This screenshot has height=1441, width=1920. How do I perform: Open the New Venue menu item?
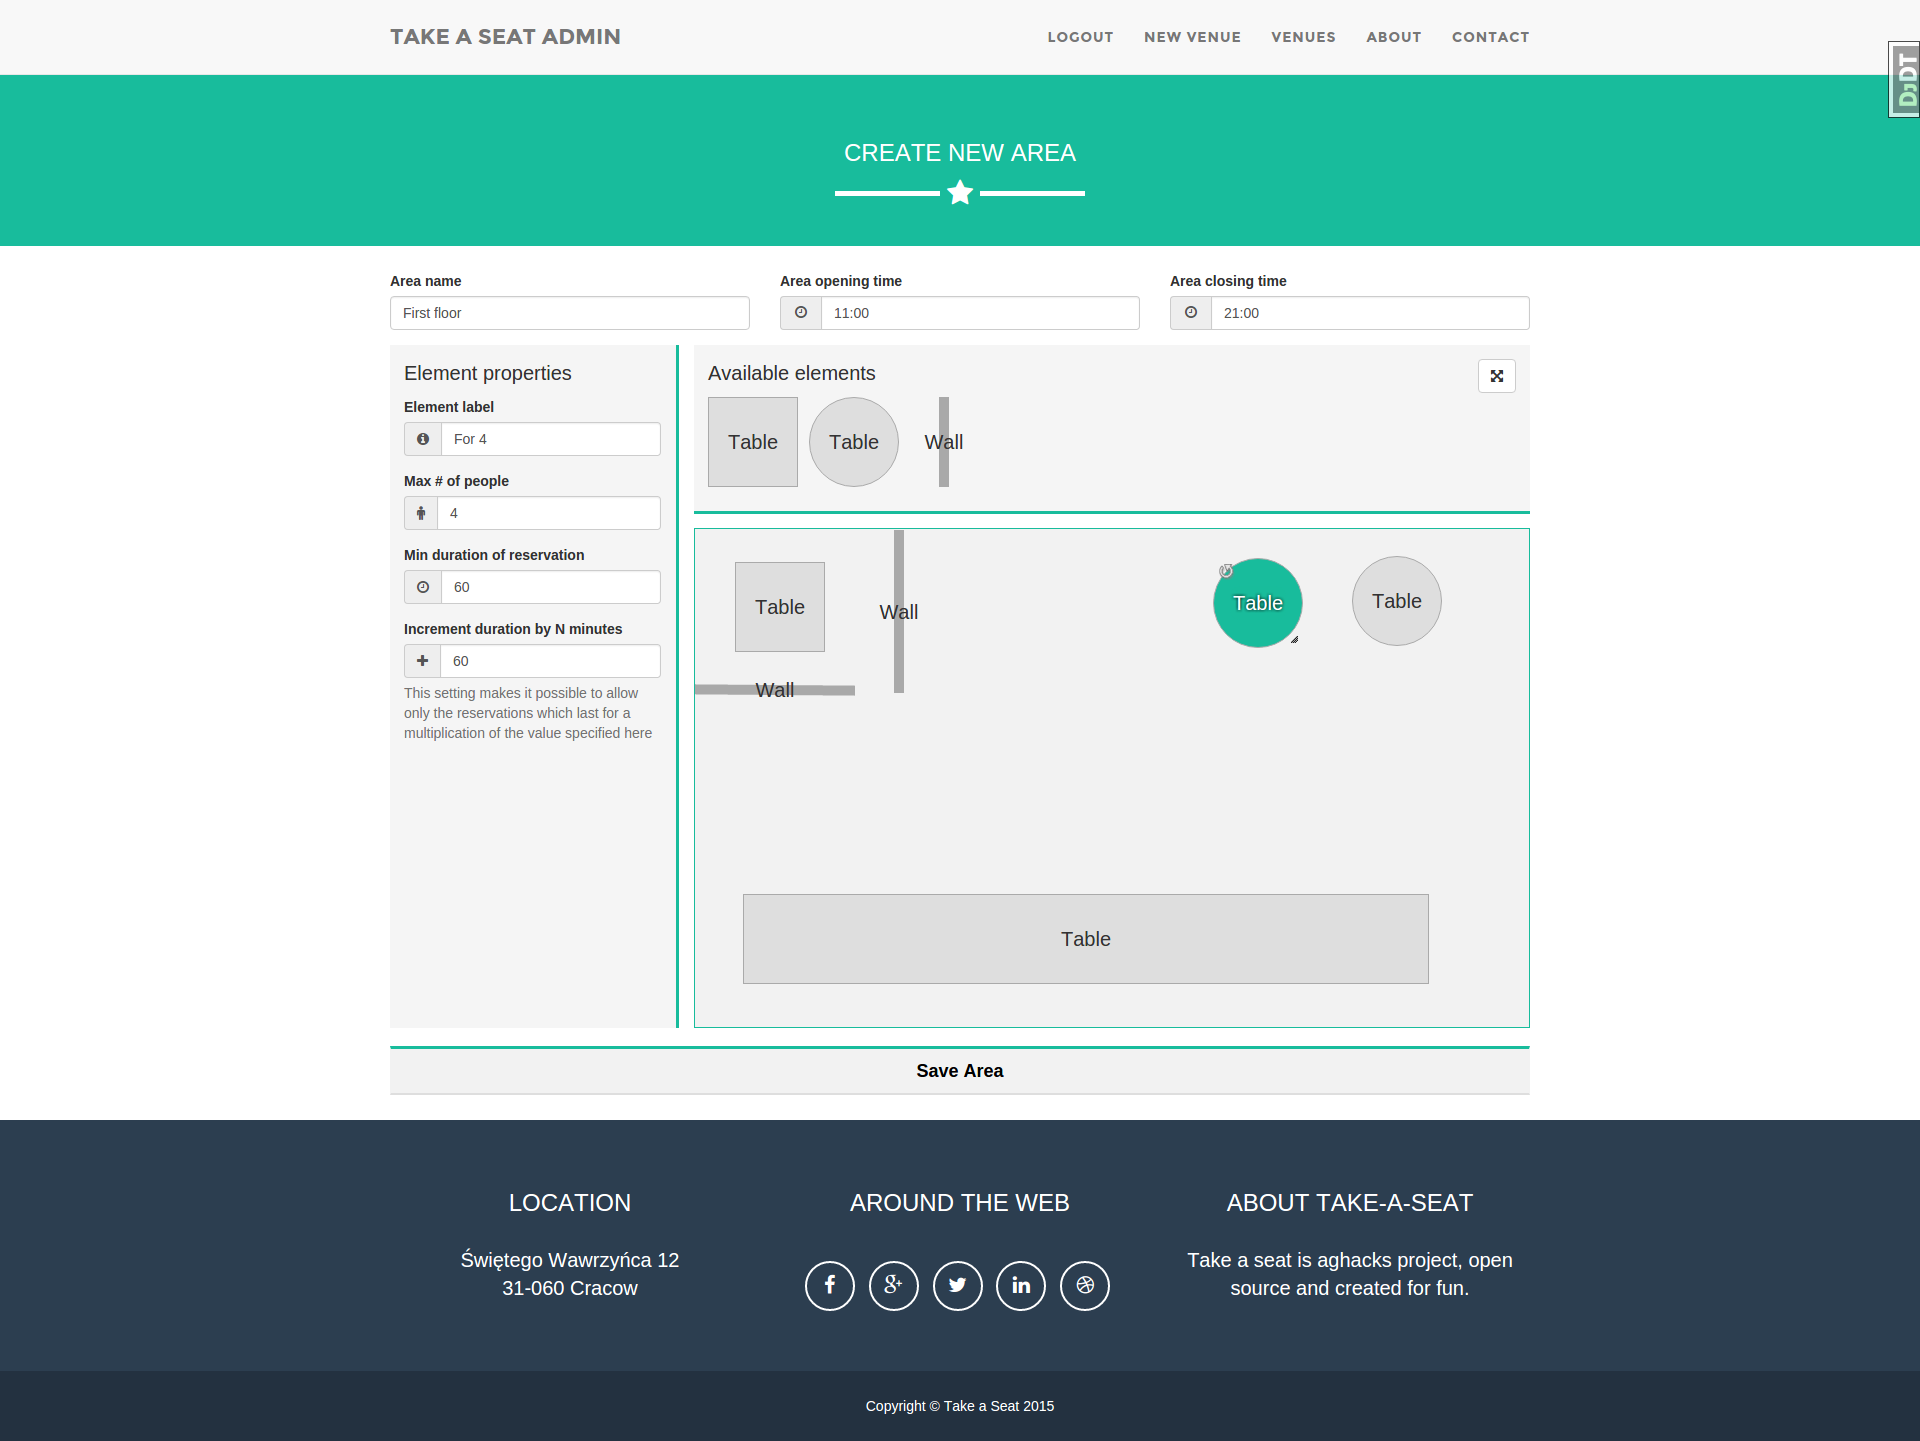point(1192,37)
